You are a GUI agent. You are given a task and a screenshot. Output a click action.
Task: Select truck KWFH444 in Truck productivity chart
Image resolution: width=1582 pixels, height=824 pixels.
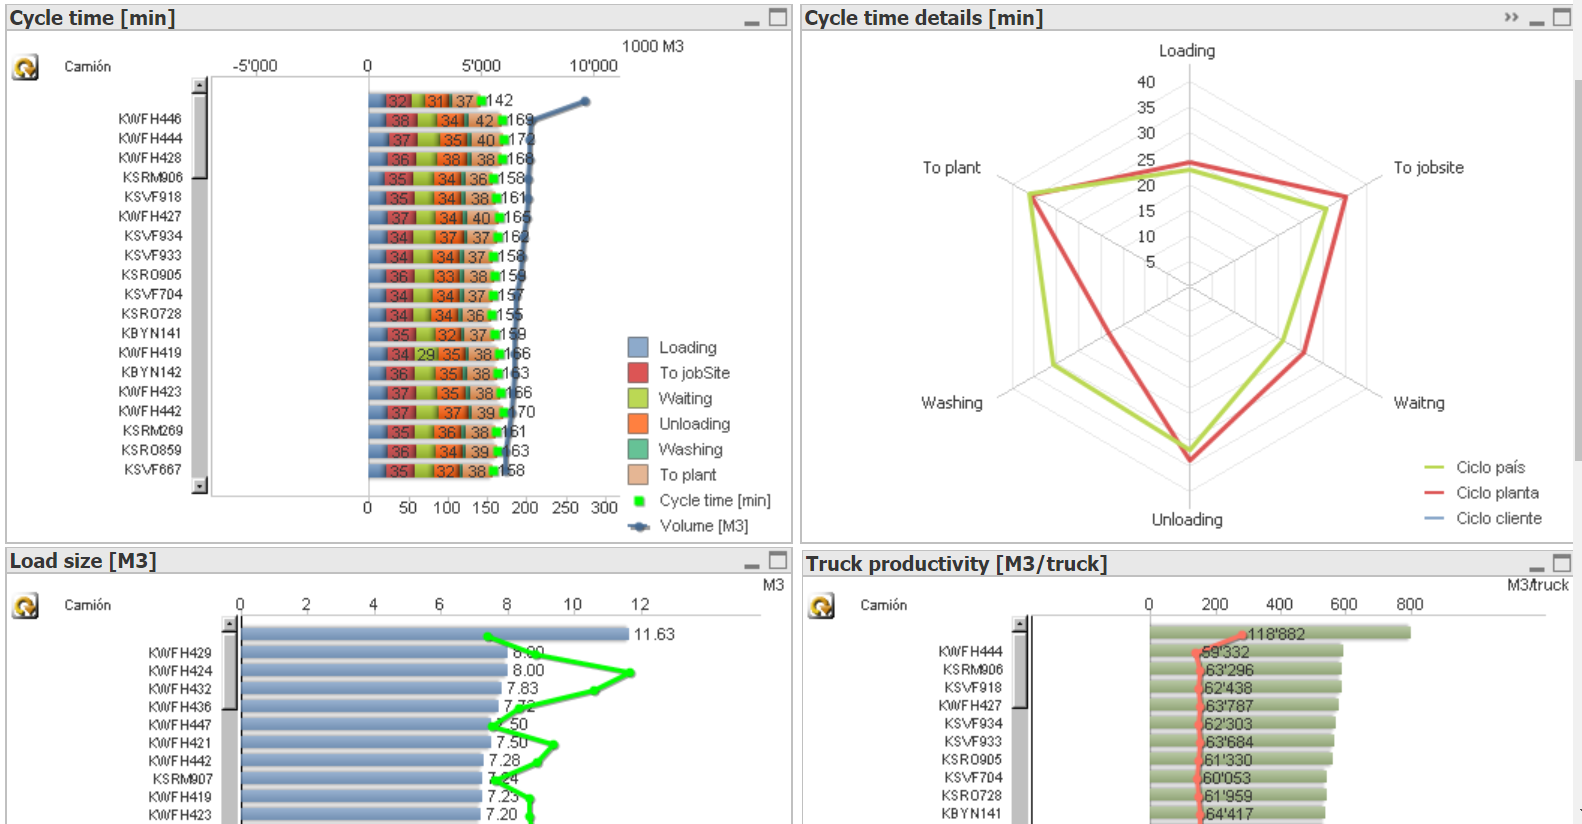tap(970, 652)
